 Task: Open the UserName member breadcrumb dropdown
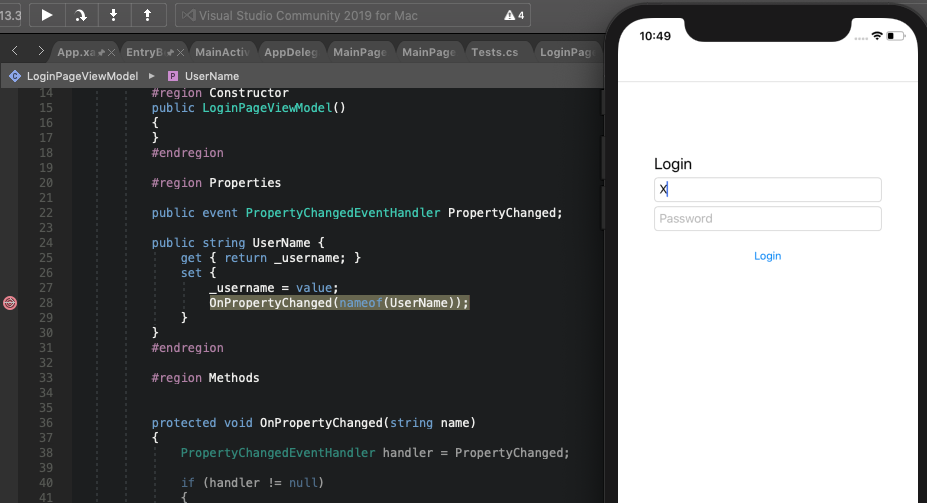point(211,76)
